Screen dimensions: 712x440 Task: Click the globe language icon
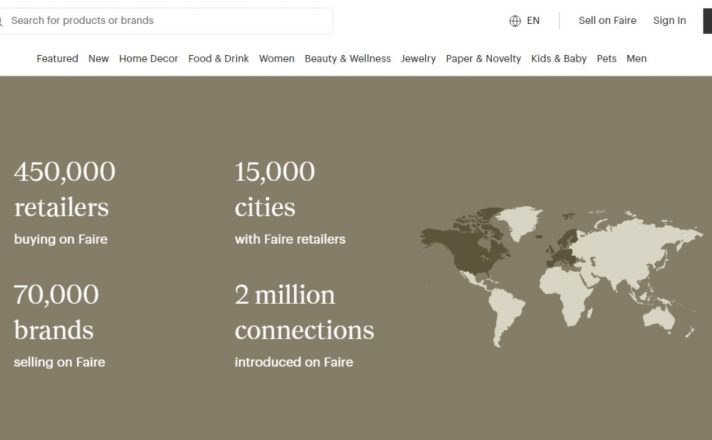[x=514, y=21]
